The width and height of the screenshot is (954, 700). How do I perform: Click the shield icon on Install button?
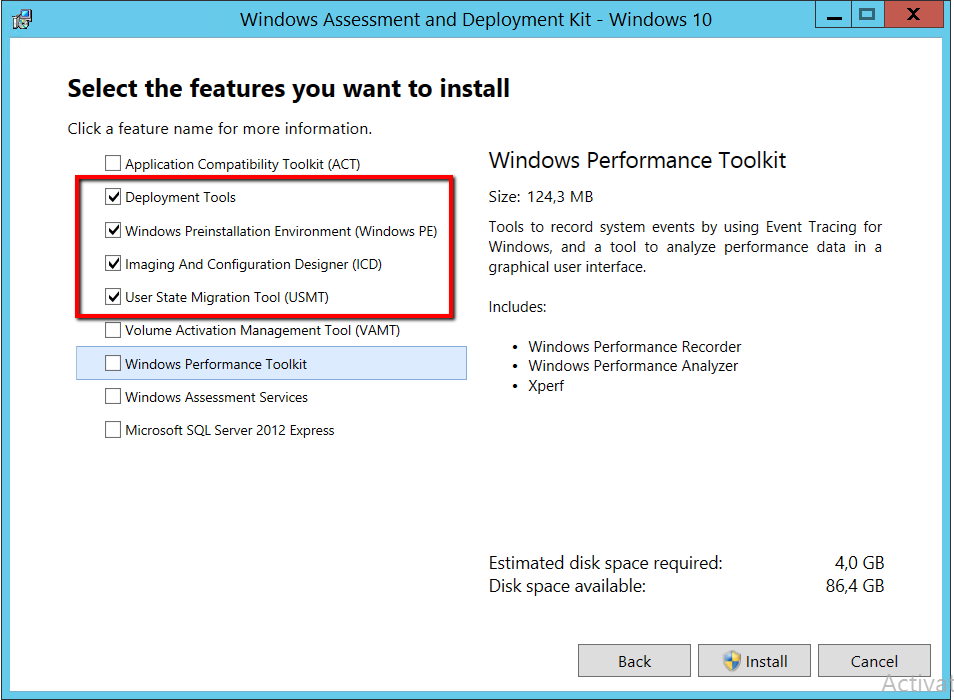(731, 661)
